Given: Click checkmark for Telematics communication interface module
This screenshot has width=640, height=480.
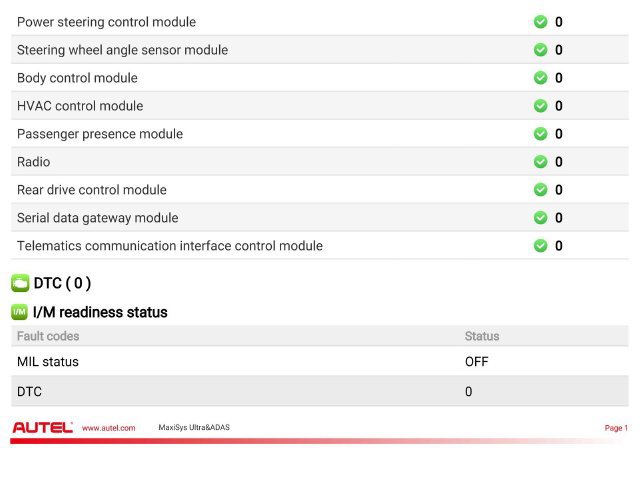Looking at the screenshot, I should pyautogui.click(x=540, y=246).
